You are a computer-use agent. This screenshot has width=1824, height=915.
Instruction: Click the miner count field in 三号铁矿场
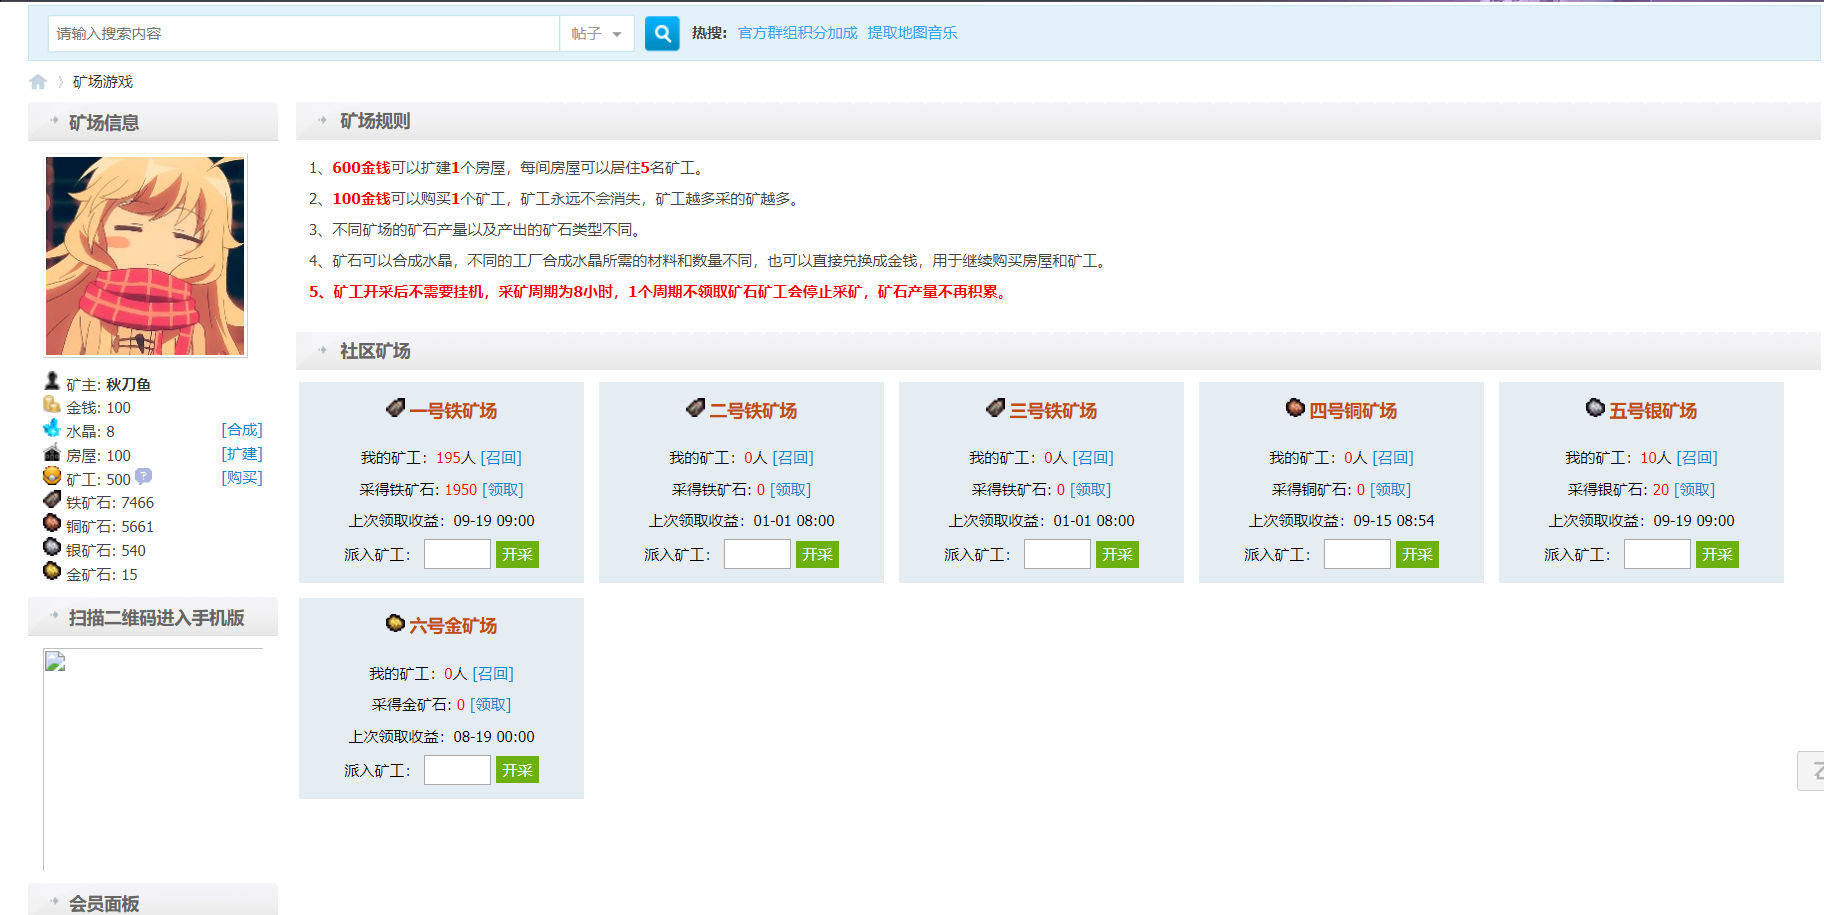click(1057, 554)
